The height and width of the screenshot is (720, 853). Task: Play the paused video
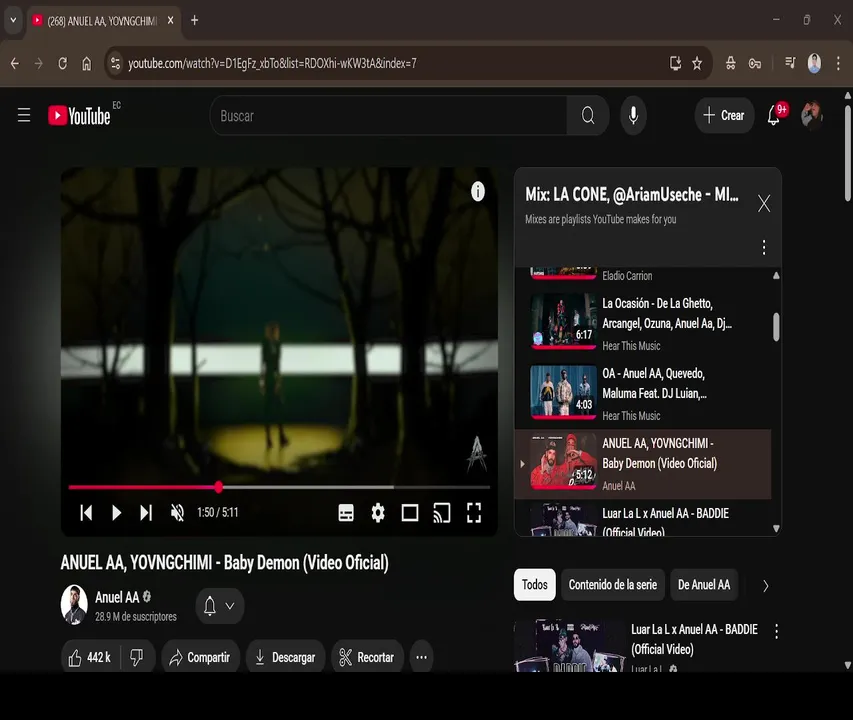(116, 513)
